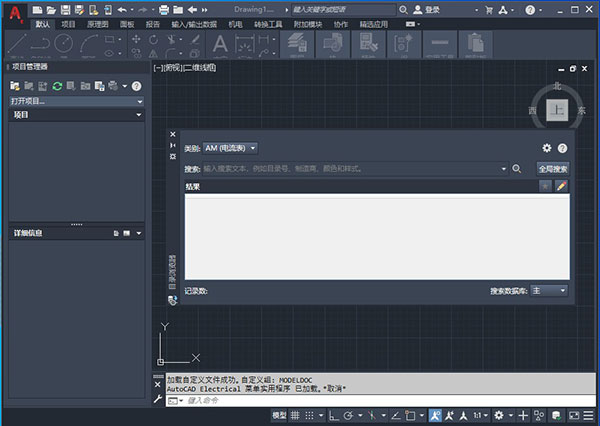Screen dimensions: 600x426
Task: Click help icon in Project Manager toolbar
Action: 136,86
